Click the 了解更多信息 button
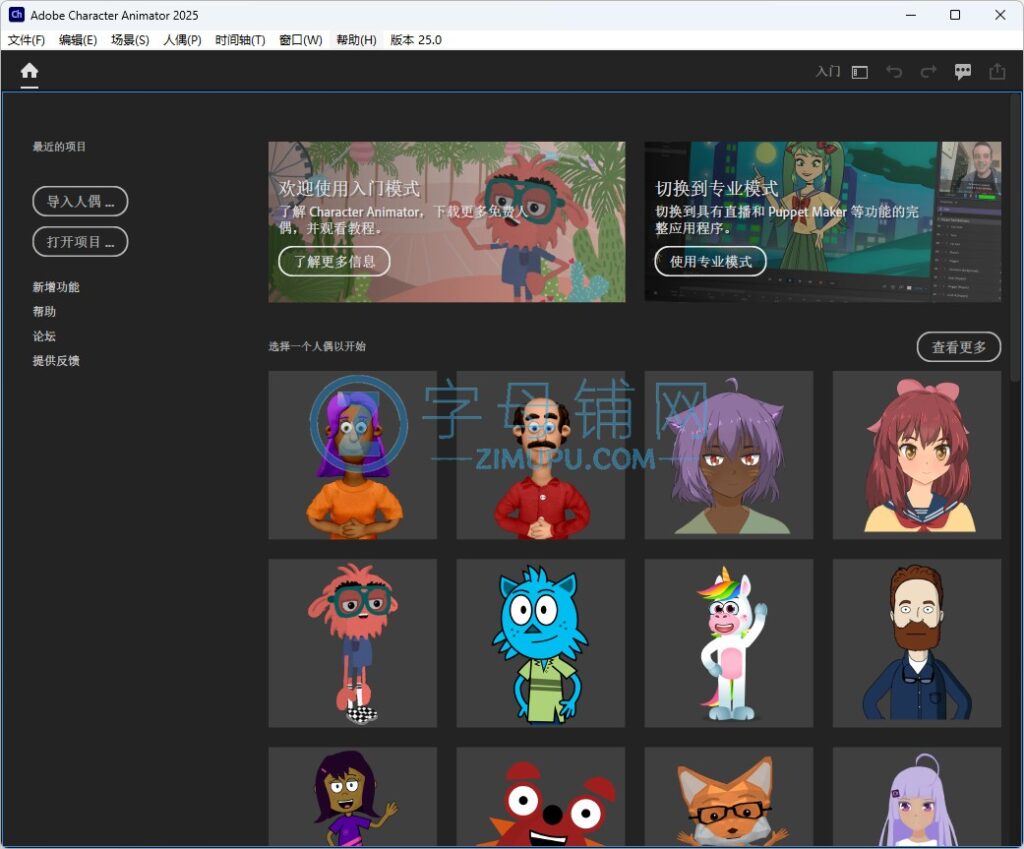 click(334, 261)
